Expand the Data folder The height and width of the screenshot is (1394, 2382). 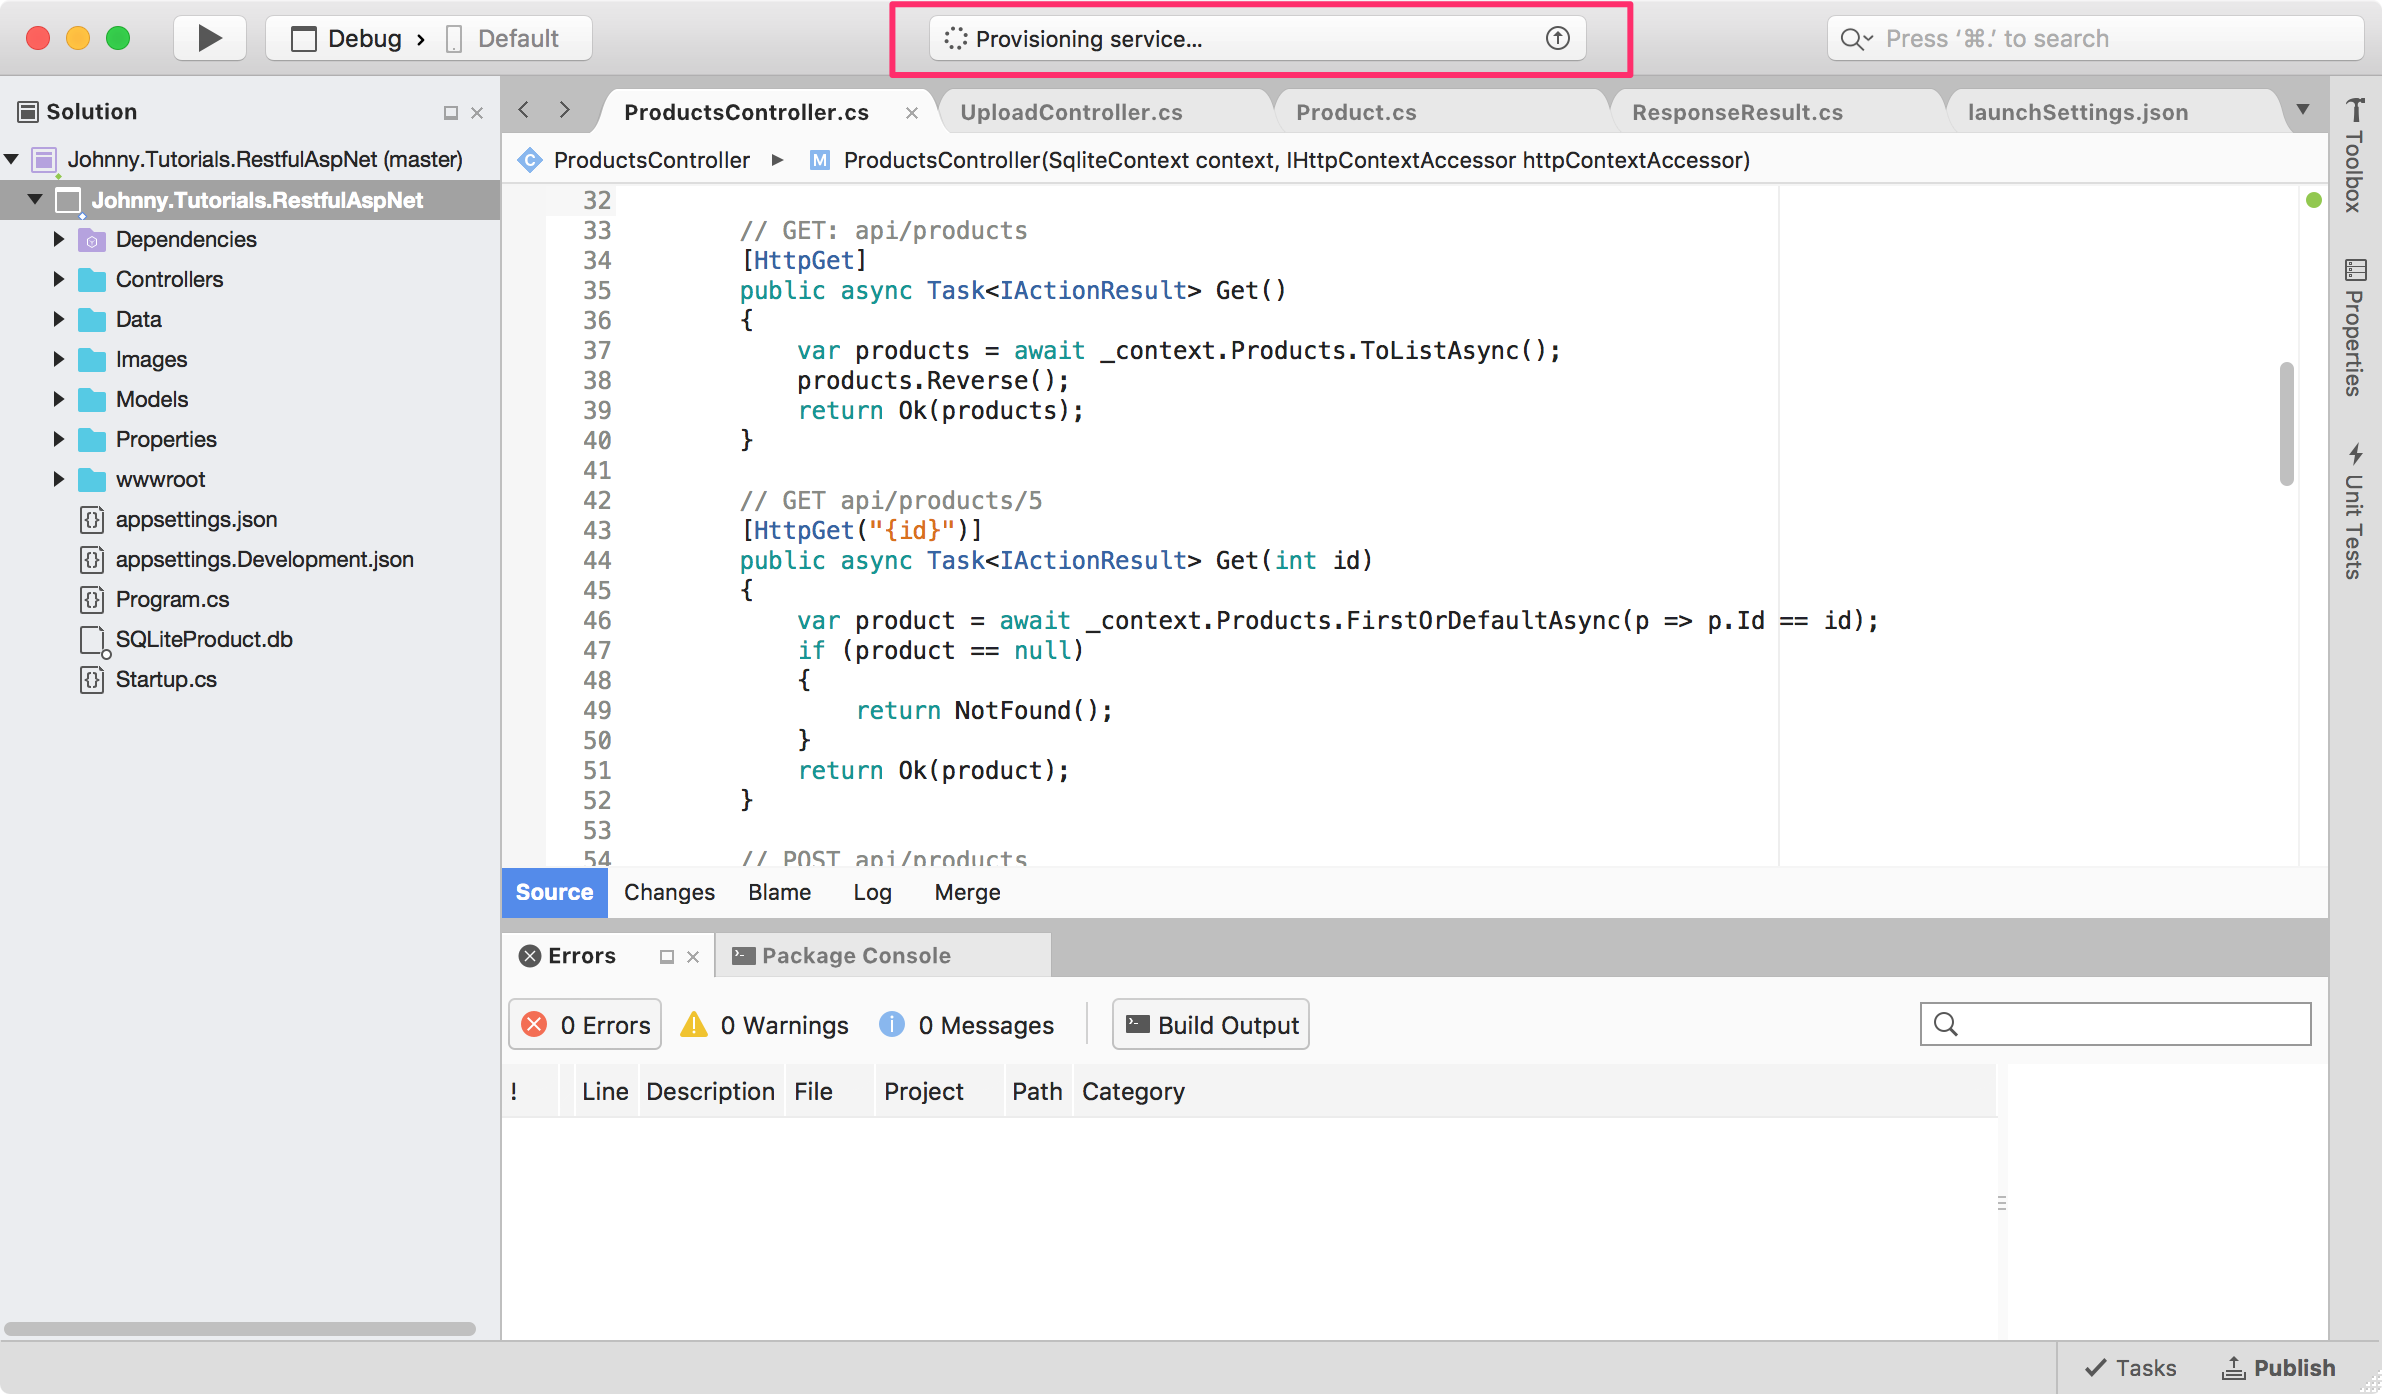point(58,319)
